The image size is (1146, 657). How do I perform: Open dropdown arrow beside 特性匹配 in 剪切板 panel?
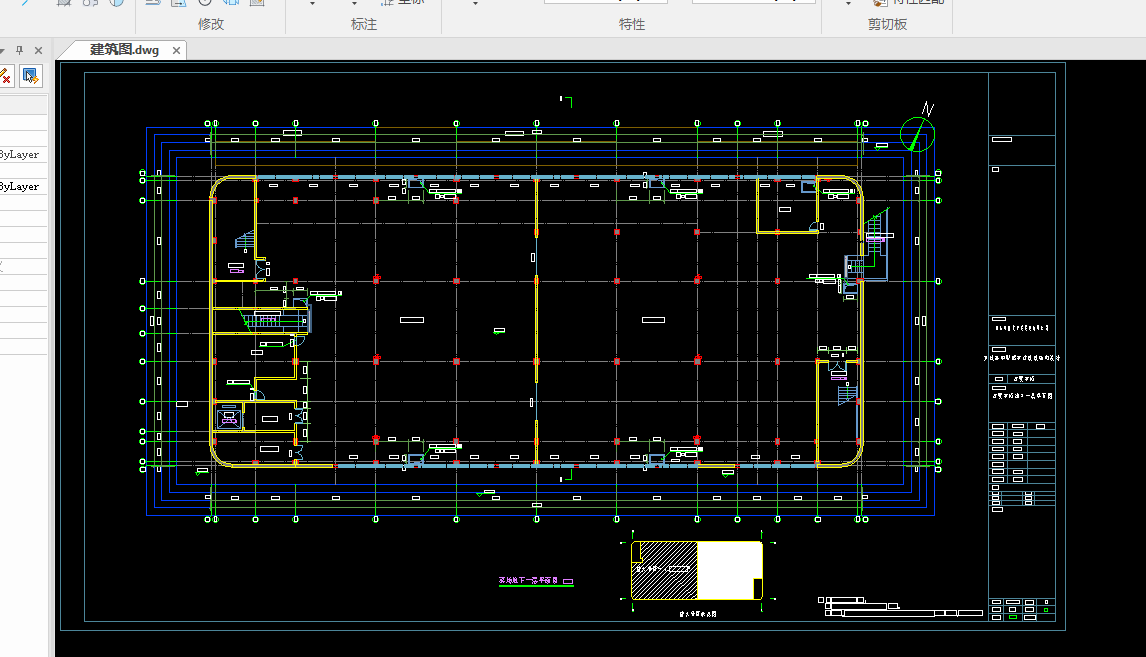tap(848, 4)
